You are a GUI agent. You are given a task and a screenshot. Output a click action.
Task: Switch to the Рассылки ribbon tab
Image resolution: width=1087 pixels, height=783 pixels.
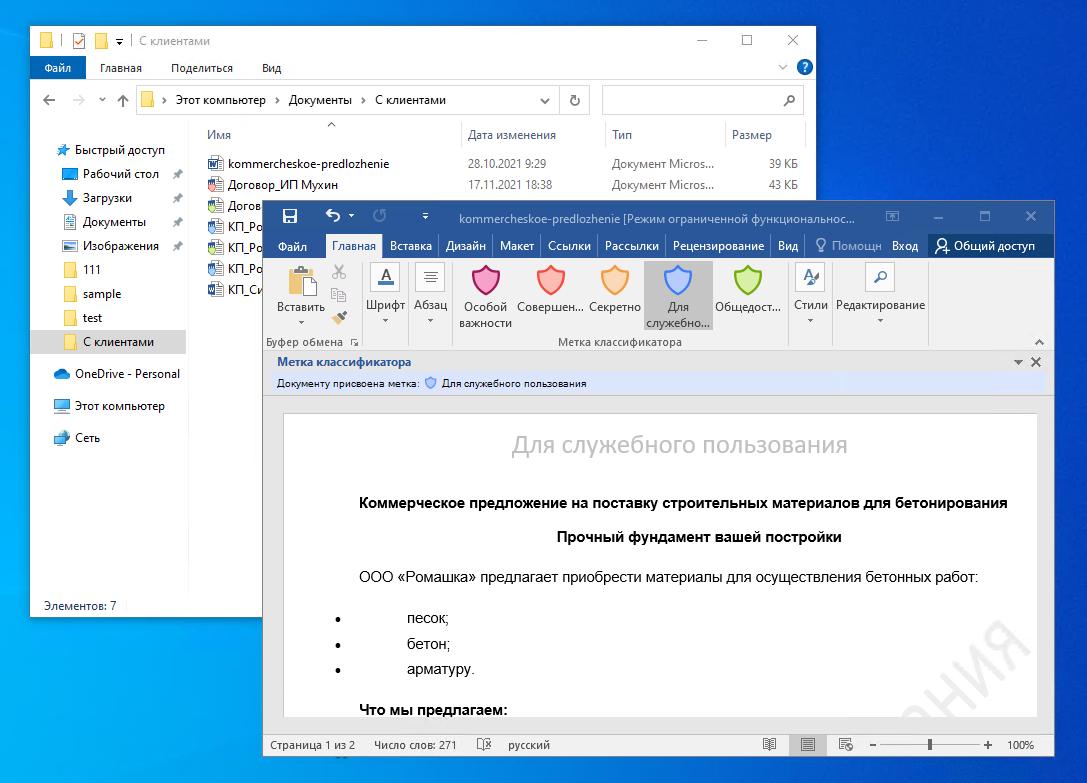[632, 246]
